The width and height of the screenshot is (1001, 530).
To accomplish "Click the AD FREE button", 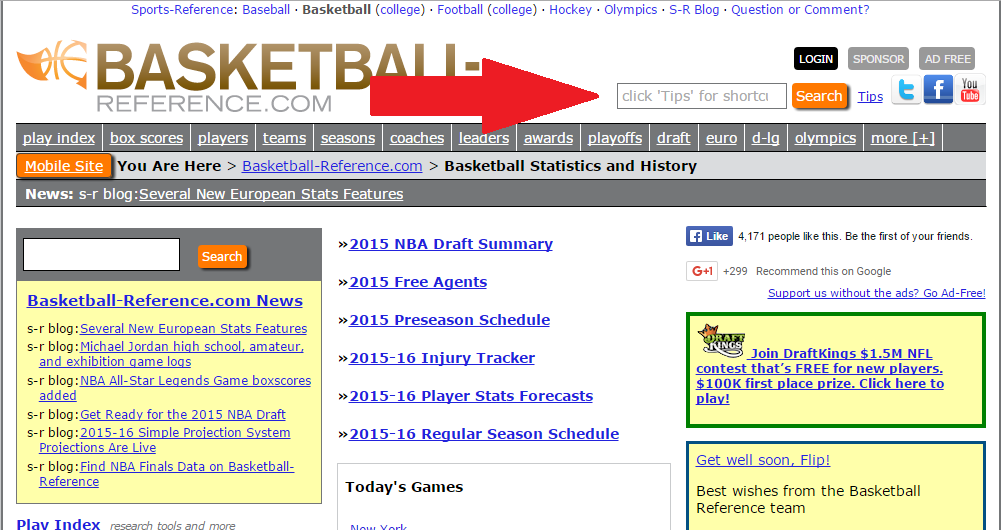I will 947,59.
